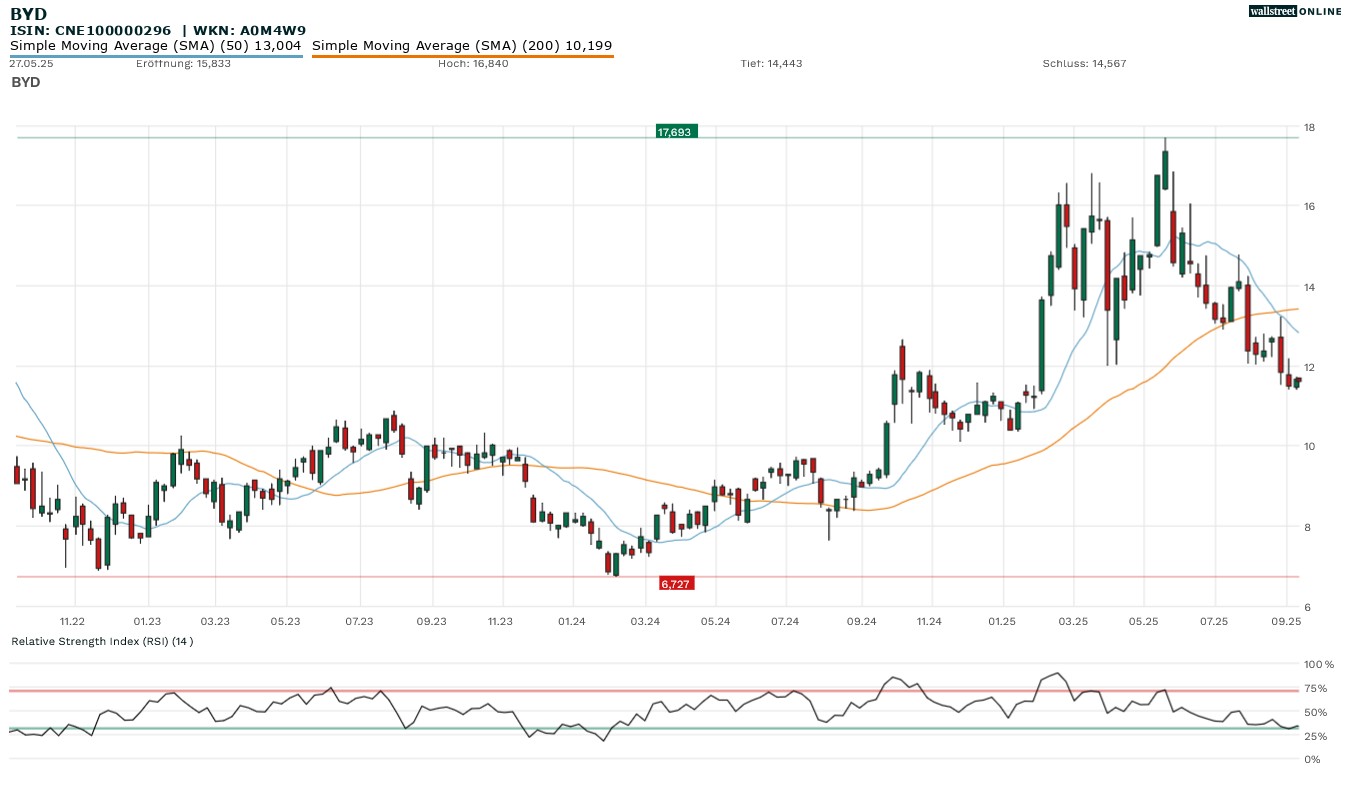Select the SMA (50) 13,004 legend entry
This screenshot has height=786, width=1349.
click(156, 46)
